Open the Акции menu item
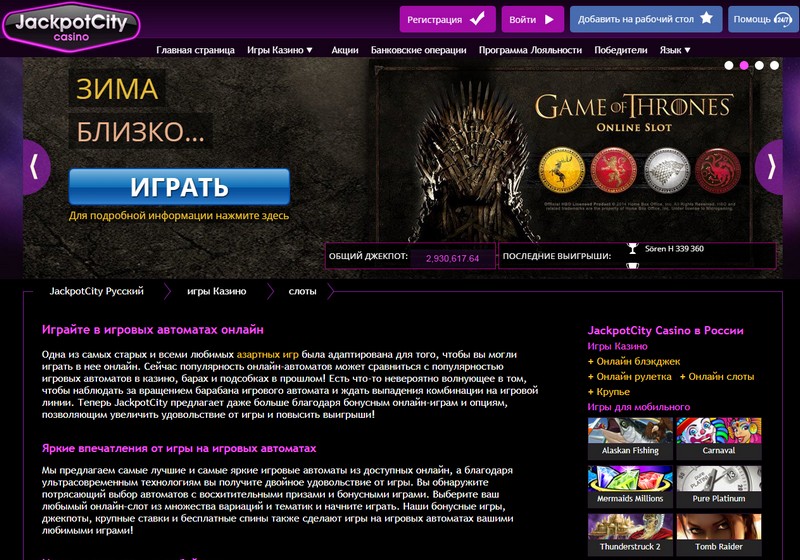Image resolution: width=800 pixels, height=560 pixels. (345, 50)
